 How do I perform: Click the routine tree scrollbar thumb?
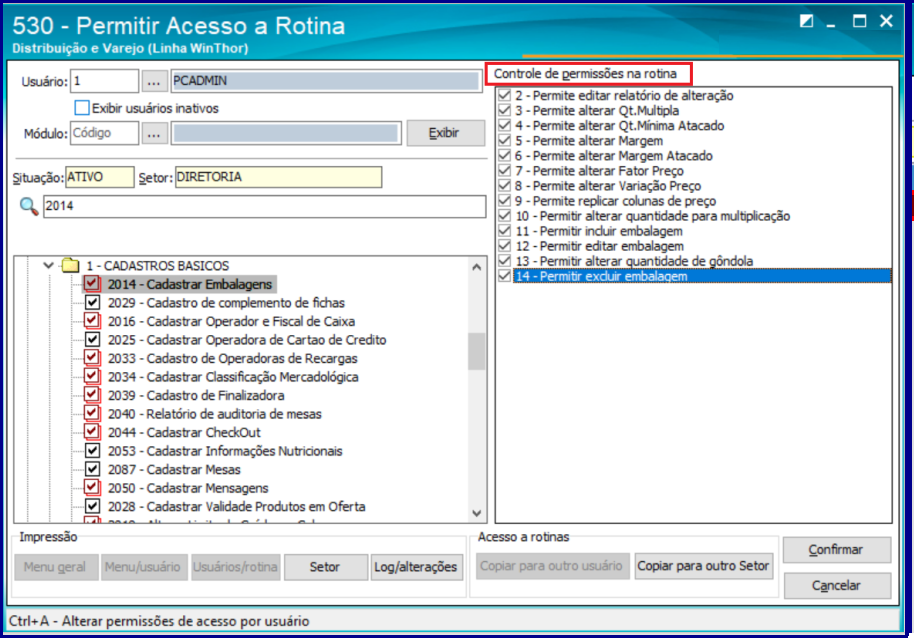pos(477,351)
